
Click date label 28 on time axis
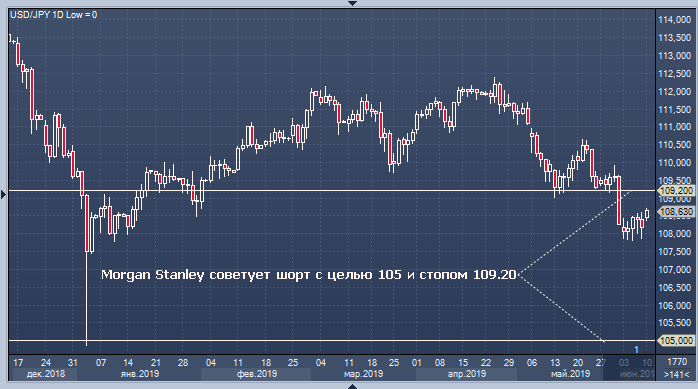point(183,363)
